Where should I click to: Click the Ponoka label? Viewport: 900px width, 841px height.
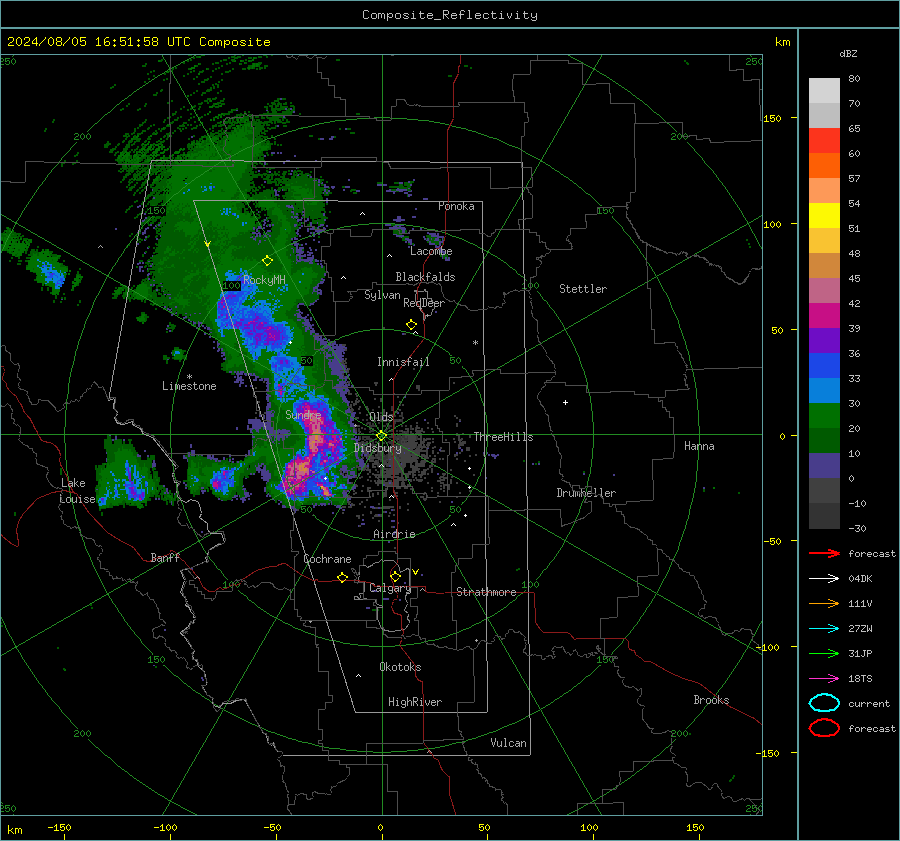click(456, 206)
